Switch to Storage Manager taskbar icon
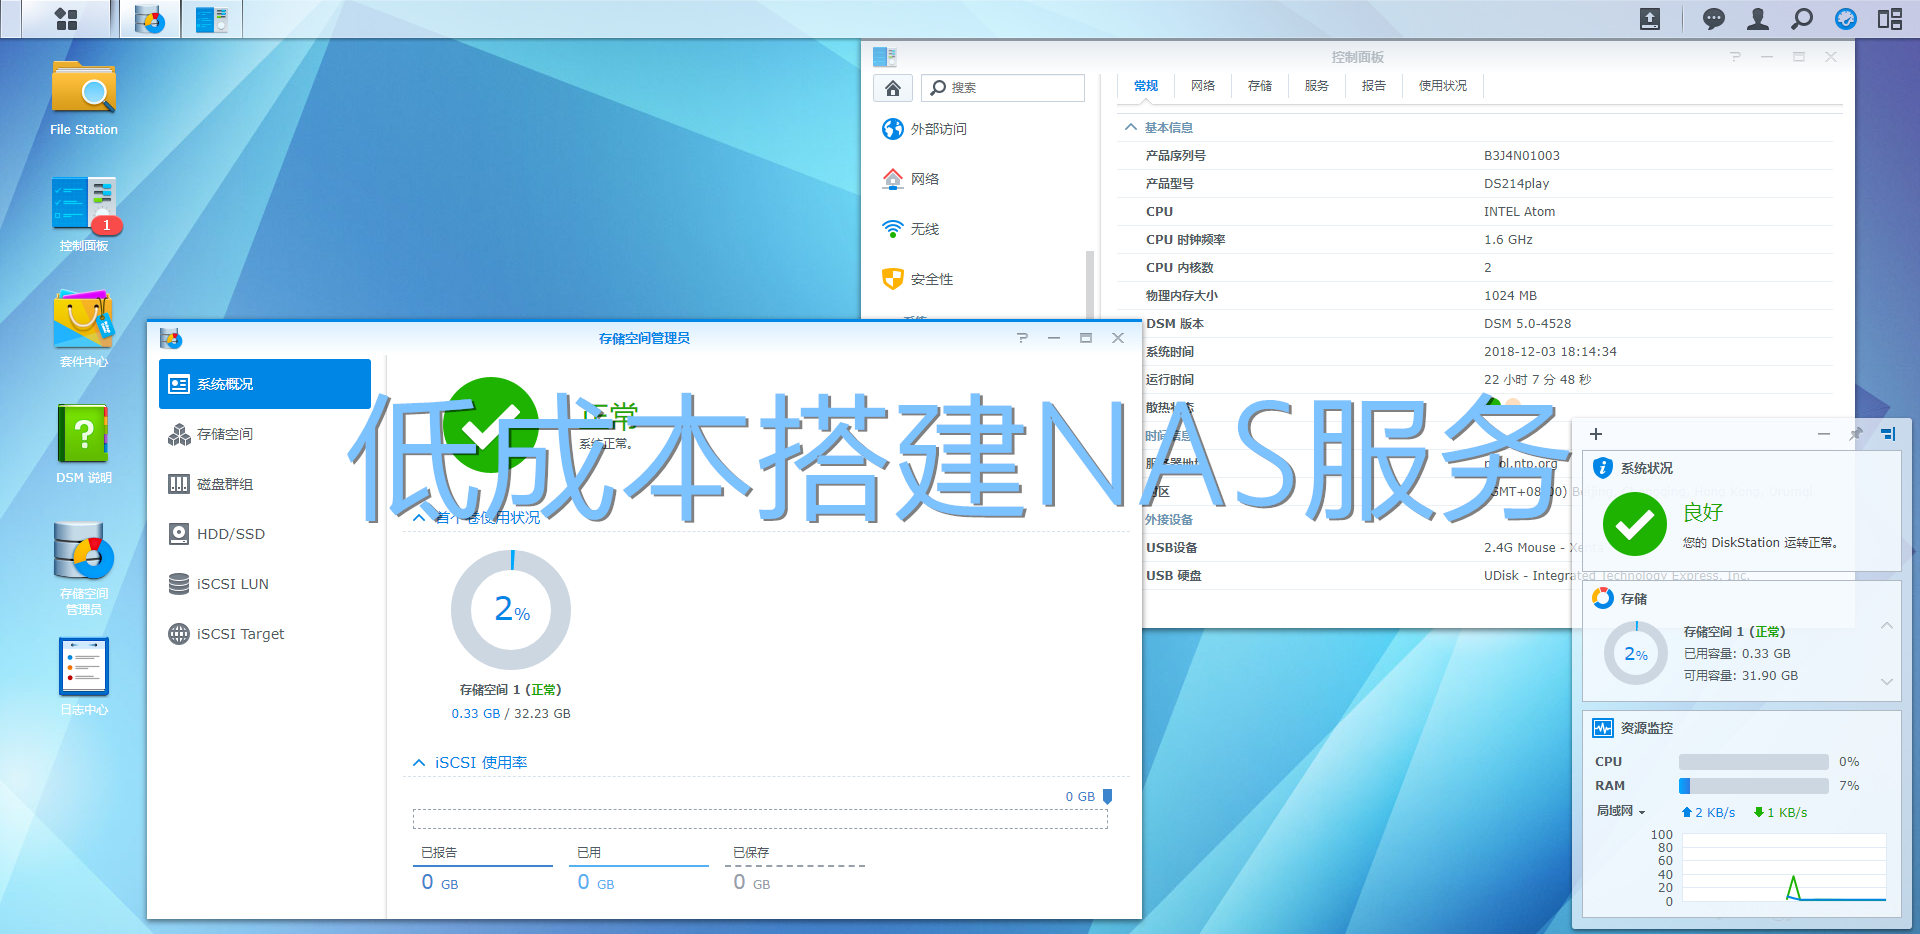This screenshot has width=1920, height=934. click(x=150, y=19)
